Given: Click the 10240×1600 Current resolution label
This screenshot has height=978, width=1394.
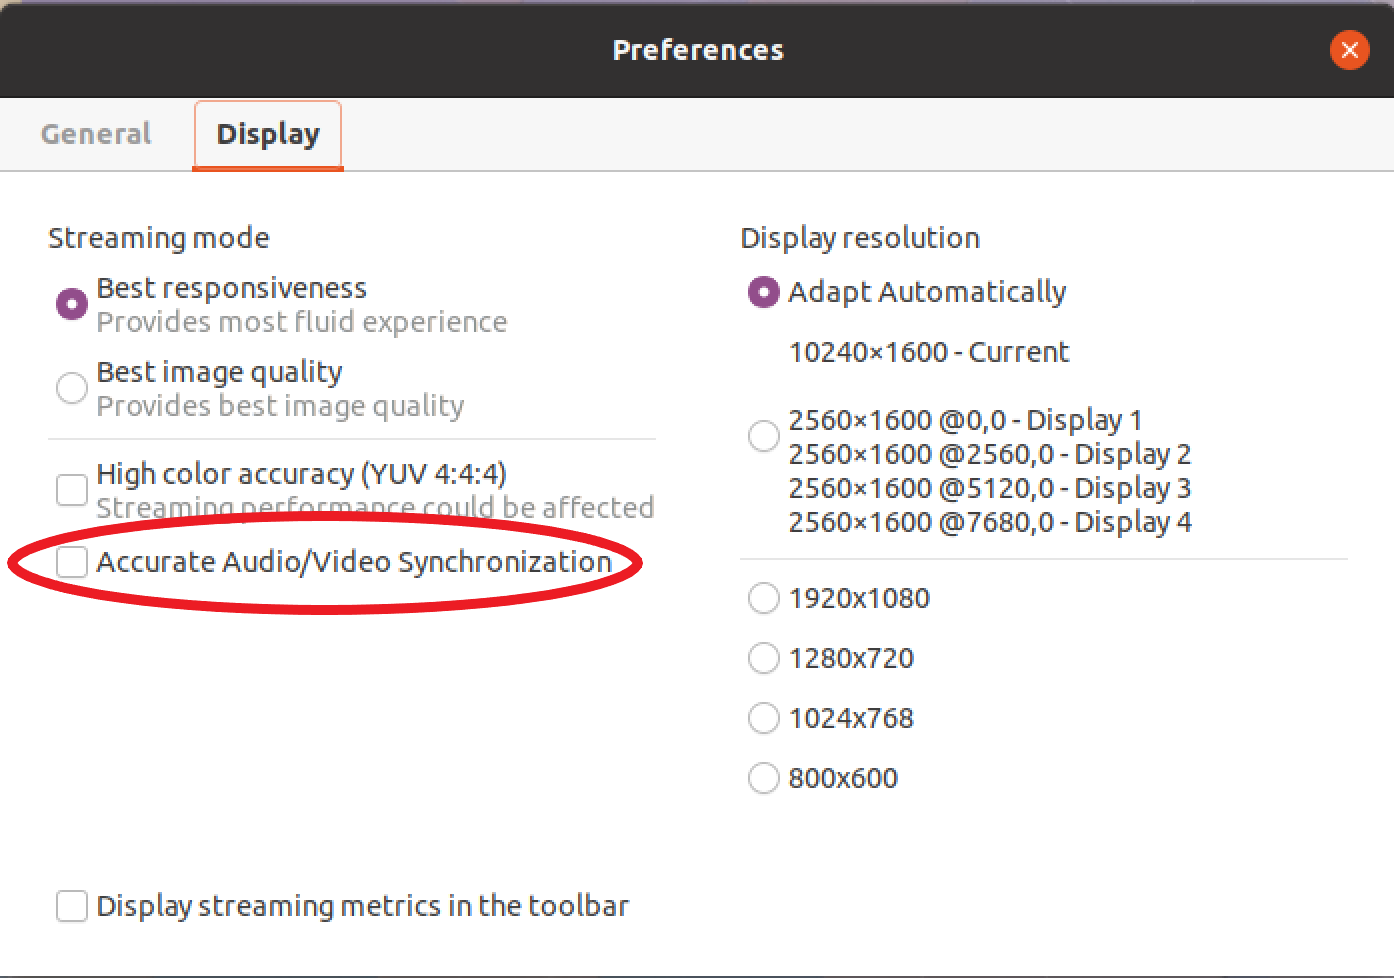Looking at the screenshot, I should pyautogui.click(x=928, y=352).
